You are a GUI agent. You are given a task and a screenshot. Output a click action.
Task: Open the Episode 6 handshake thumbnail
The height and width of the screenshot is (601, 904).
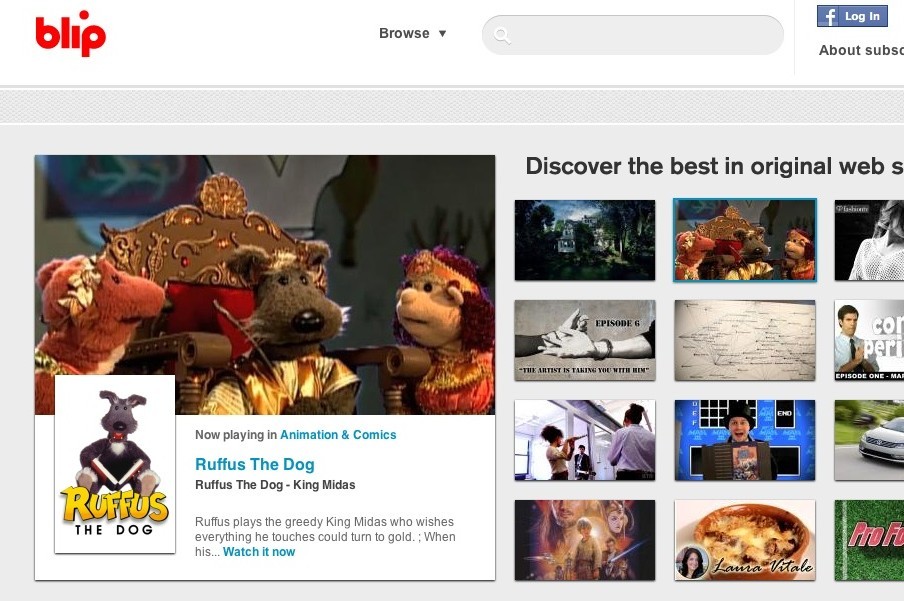(585, 340)
